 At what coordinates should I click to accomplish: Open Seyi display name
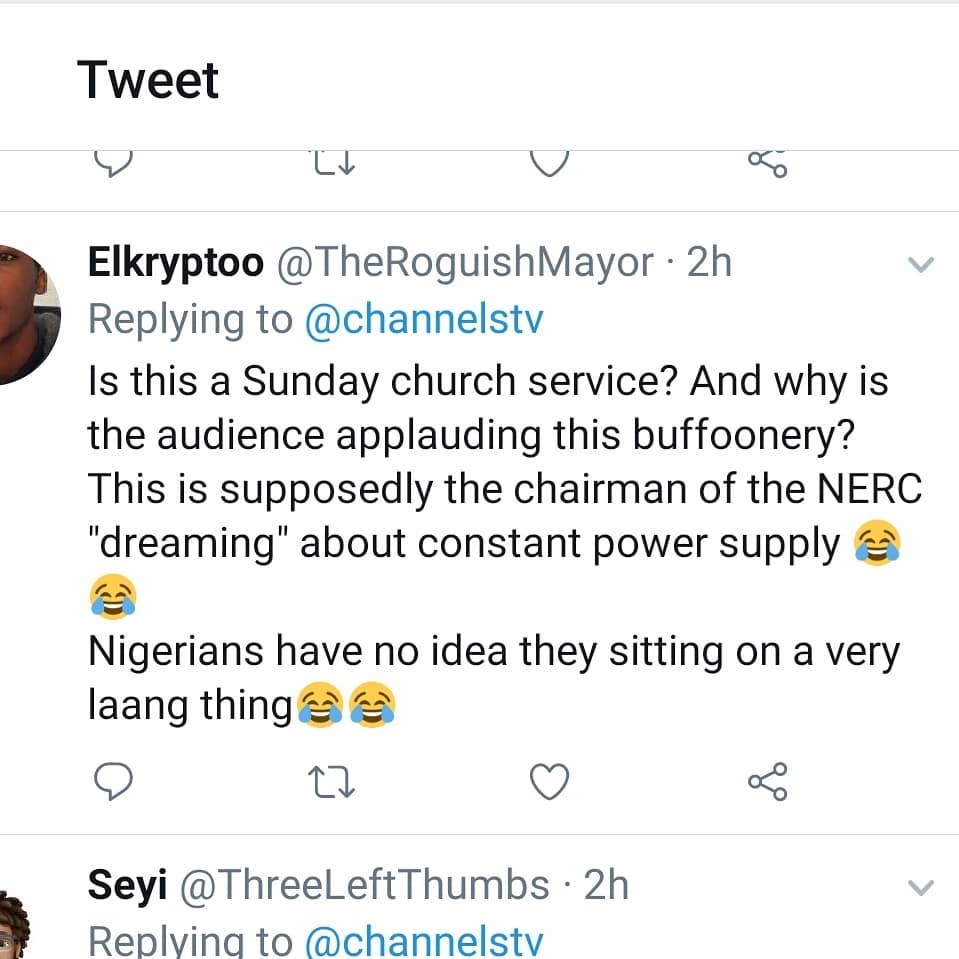127,886
